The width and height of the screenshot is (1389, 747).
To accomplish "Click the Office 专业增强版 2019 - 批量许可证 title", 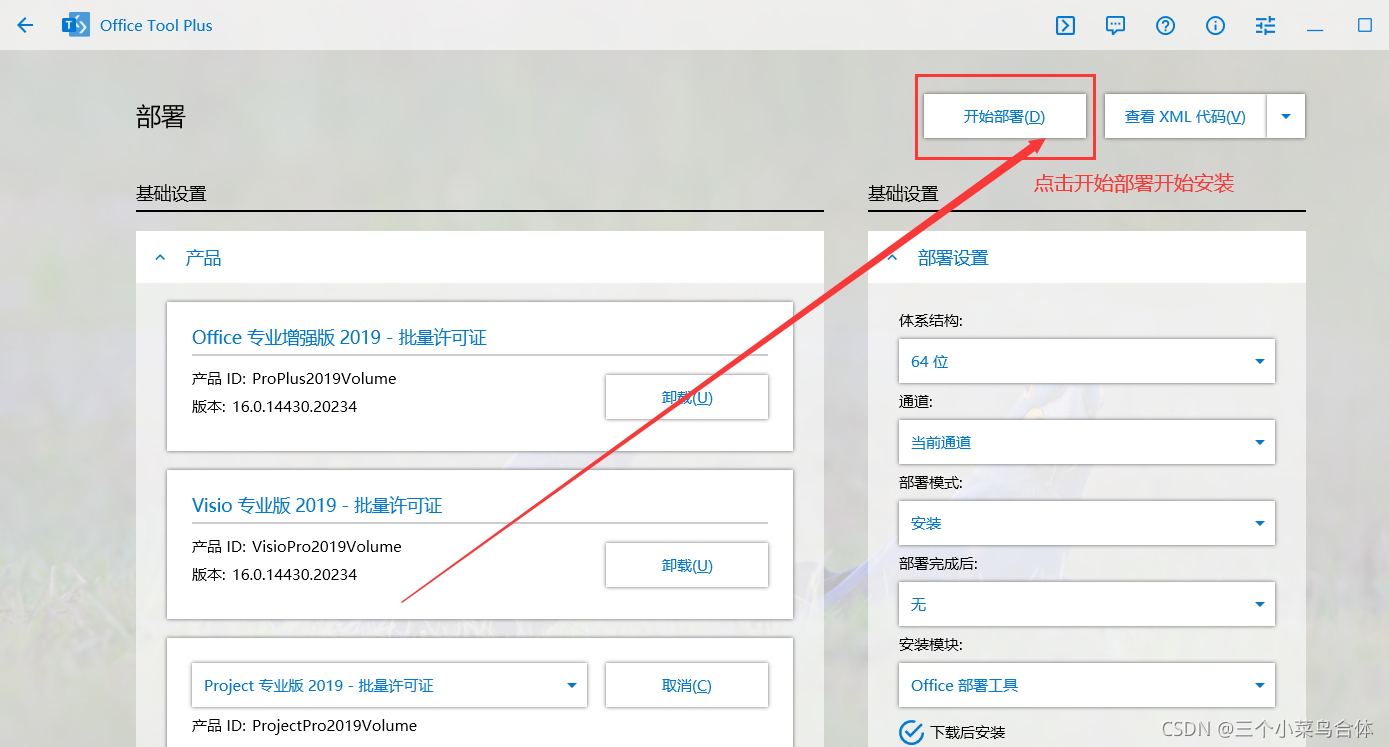I will pyautogui.click(x=339, y=338).
